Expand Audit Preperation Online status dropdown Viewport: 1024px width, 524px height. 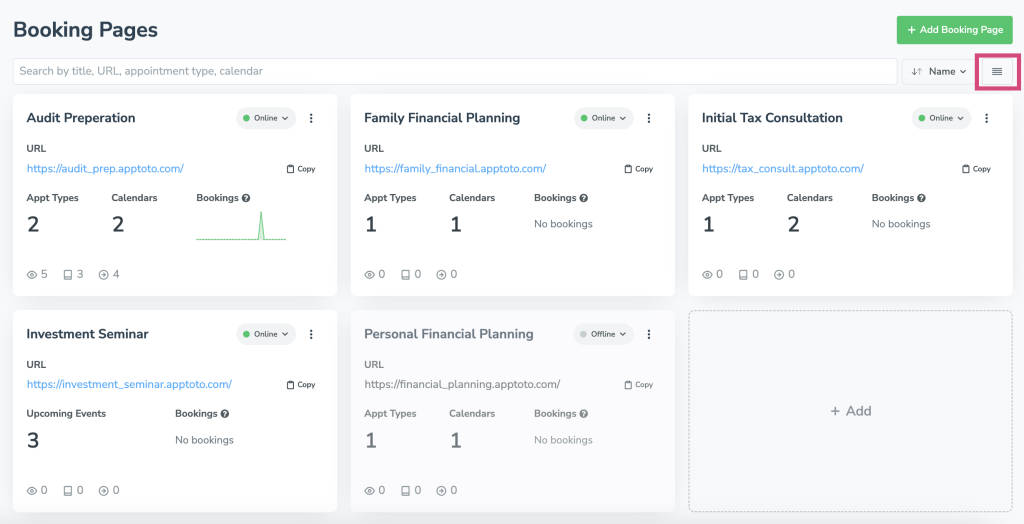266,118
